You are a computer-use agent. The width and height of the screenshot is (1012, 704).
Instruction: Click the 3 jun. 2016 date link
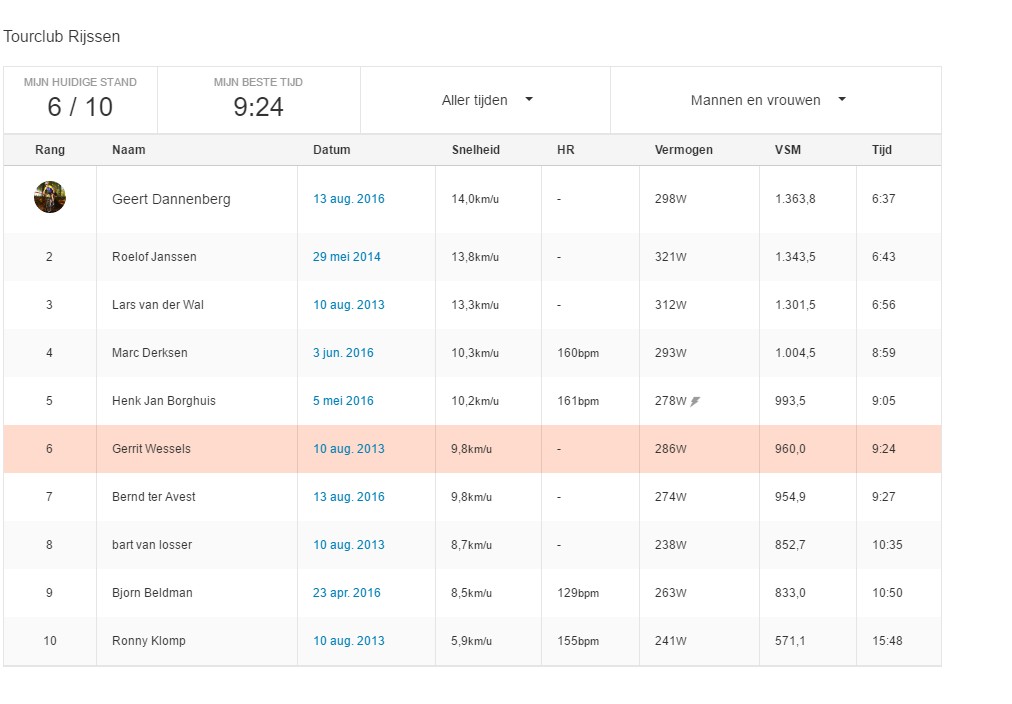tap(343, 353)
